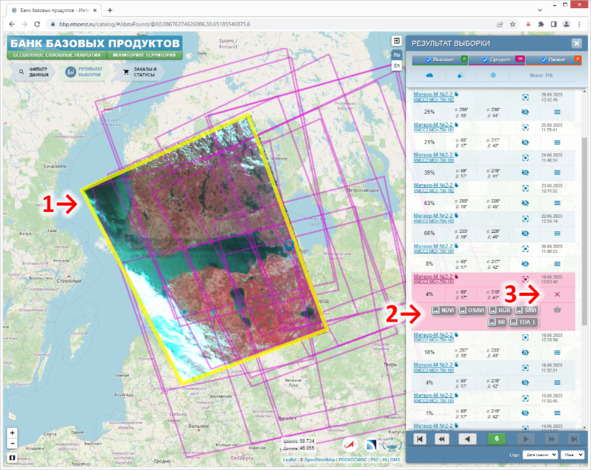
Task: Toggle the Среднее checkbox
Action: pyautogui.click(x=485, y=60)
